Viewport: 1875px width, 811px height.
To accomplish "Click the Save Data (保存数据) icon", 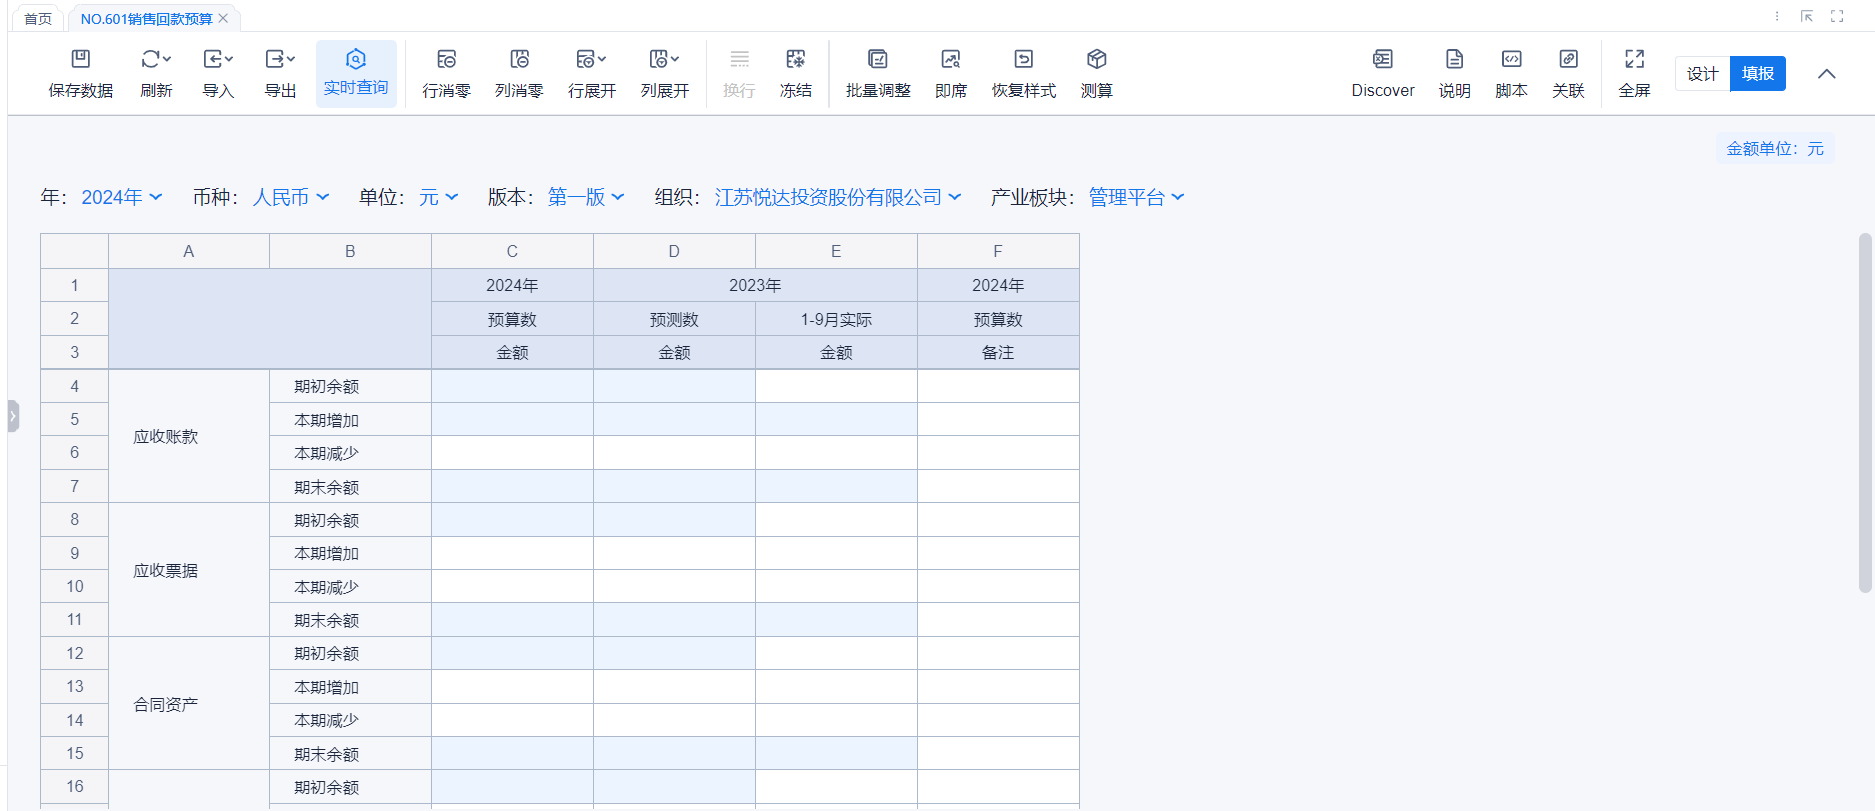I will point(81,60).
